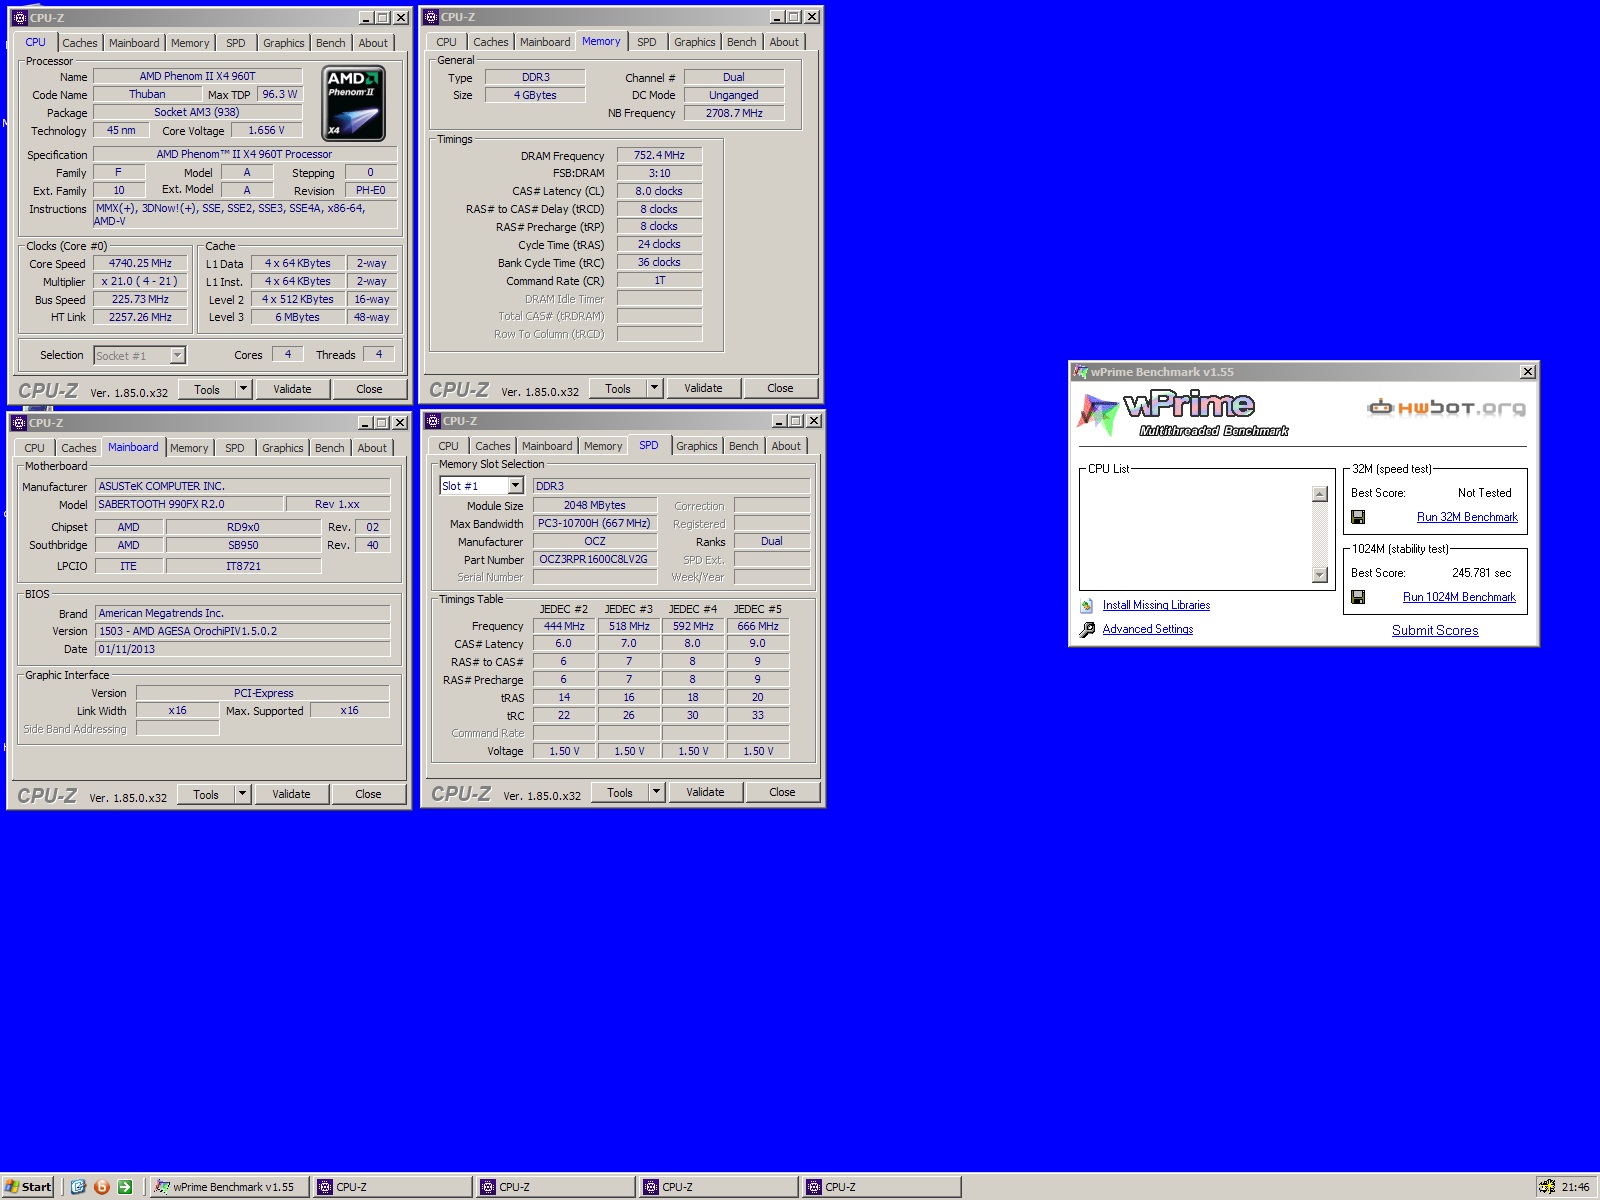The image size is (1600, 1200).
Task: Click Tools button in the Mainboard window
Action: 206,794
